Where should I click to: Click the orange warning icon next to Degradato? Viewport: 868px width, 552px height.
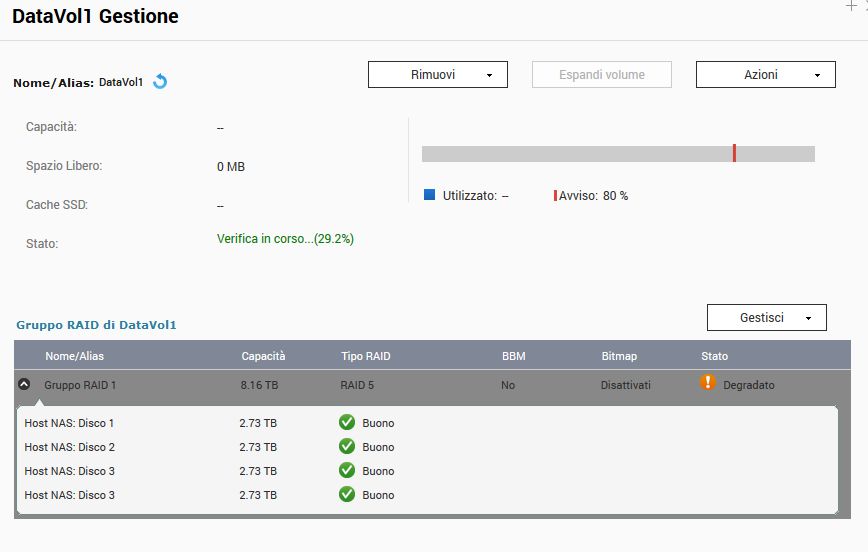pos(708,383)
